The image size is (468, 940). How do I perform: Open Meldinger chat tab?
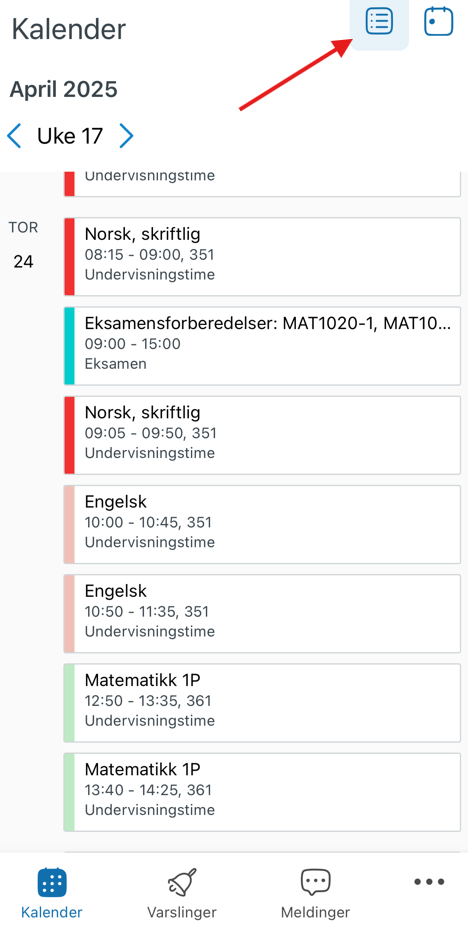click(315, 894)
